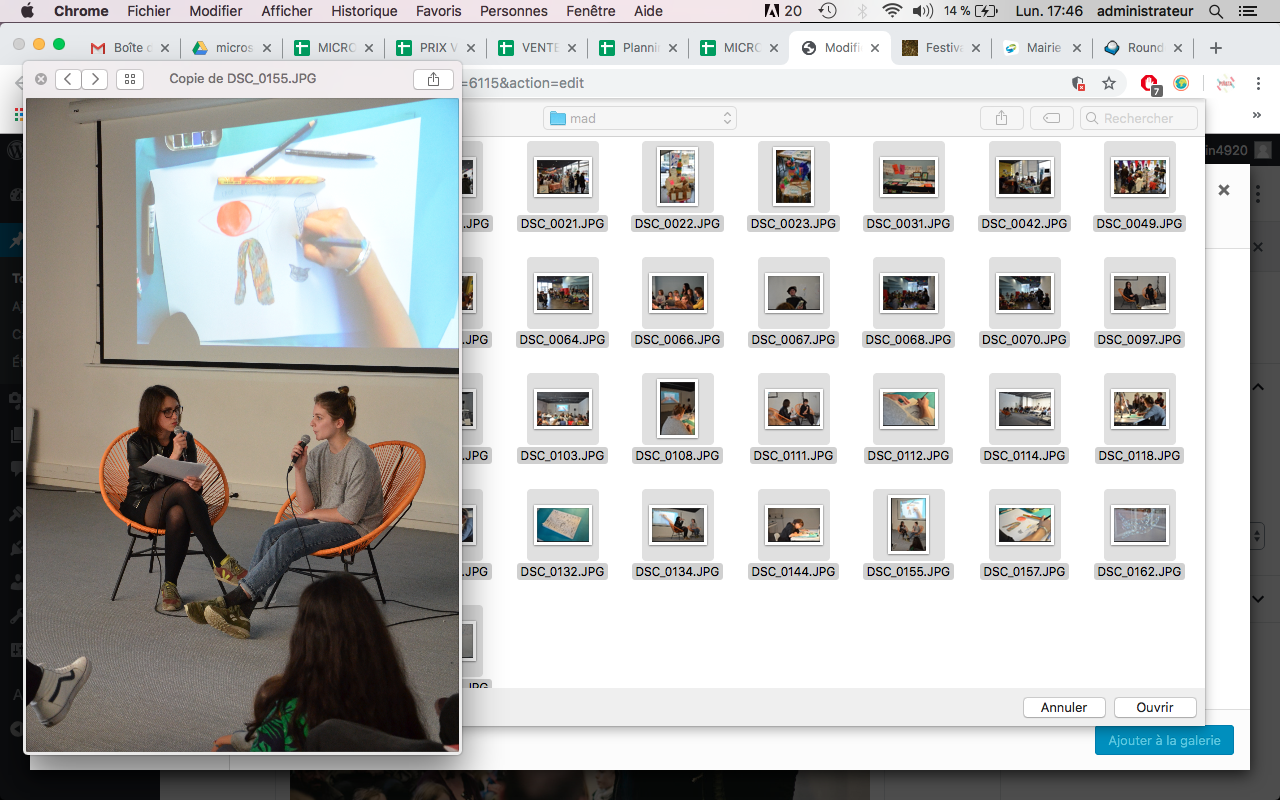
Task: Show the next image in Quick Look
Action: pyautogui.click(x=94, y=79)
